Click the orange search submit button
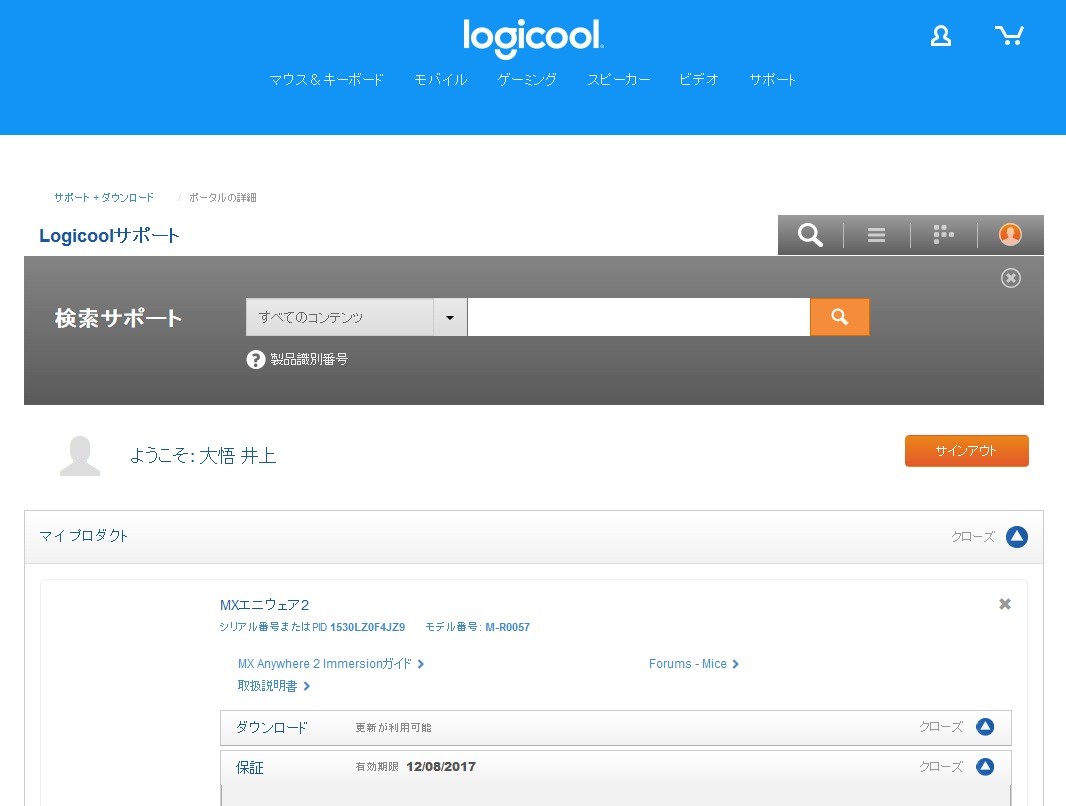The image size is (1066, 806). click(840, 317)
